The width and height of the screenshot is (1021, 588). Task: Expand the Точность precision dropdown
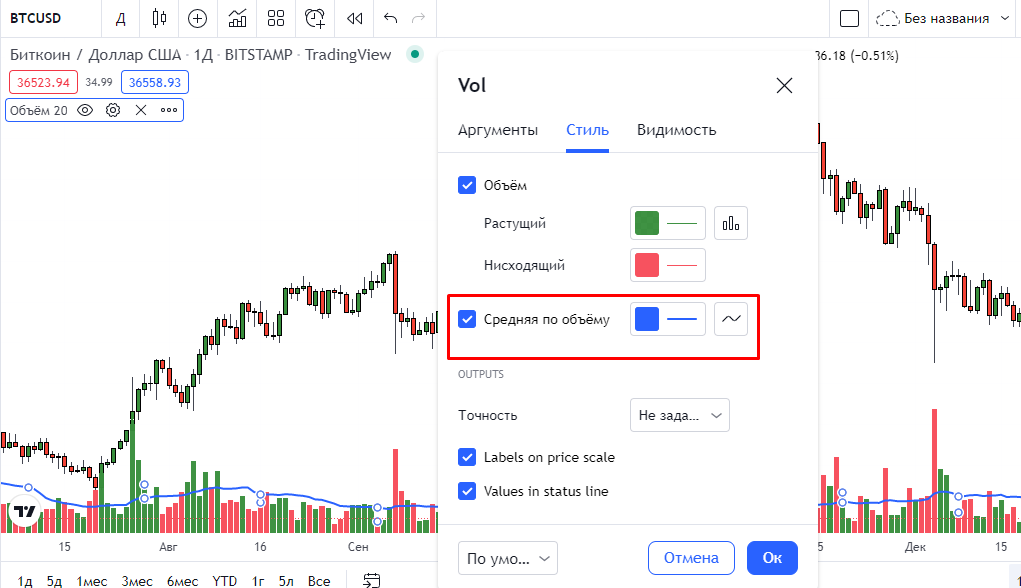tap(679, 415)
